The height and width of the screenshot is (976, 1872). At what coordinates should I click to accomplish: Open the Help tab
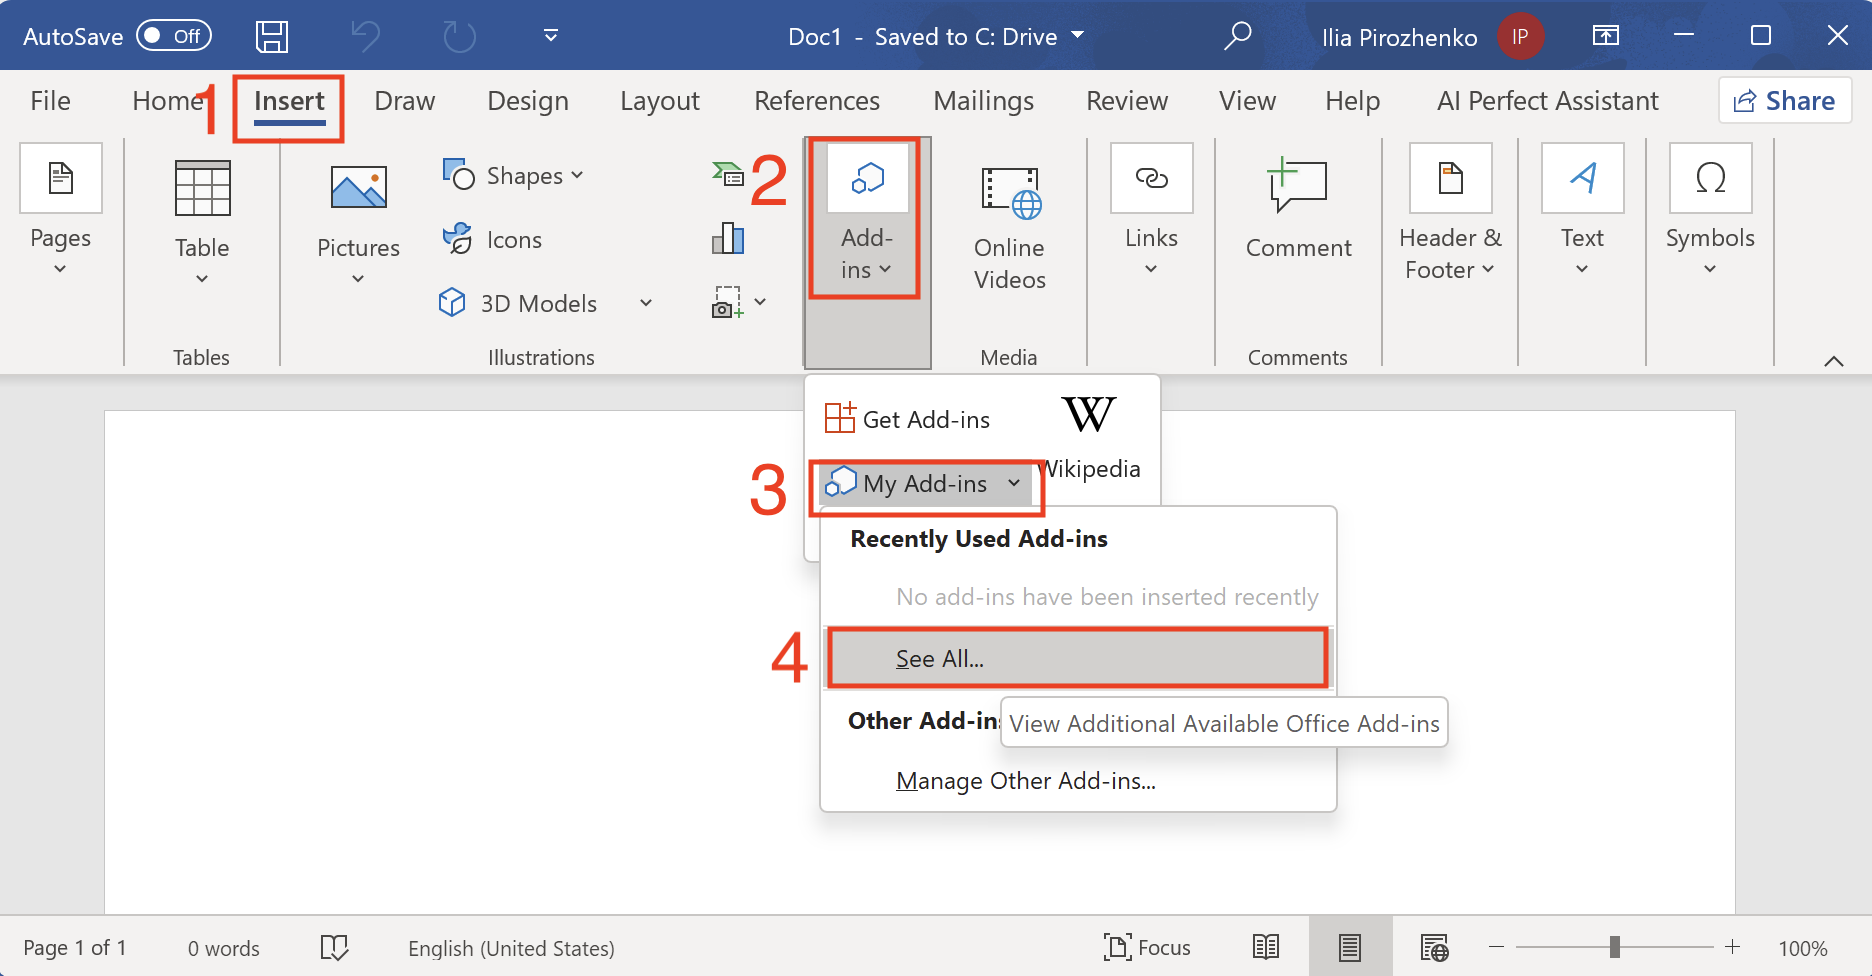coord(1352,101)
